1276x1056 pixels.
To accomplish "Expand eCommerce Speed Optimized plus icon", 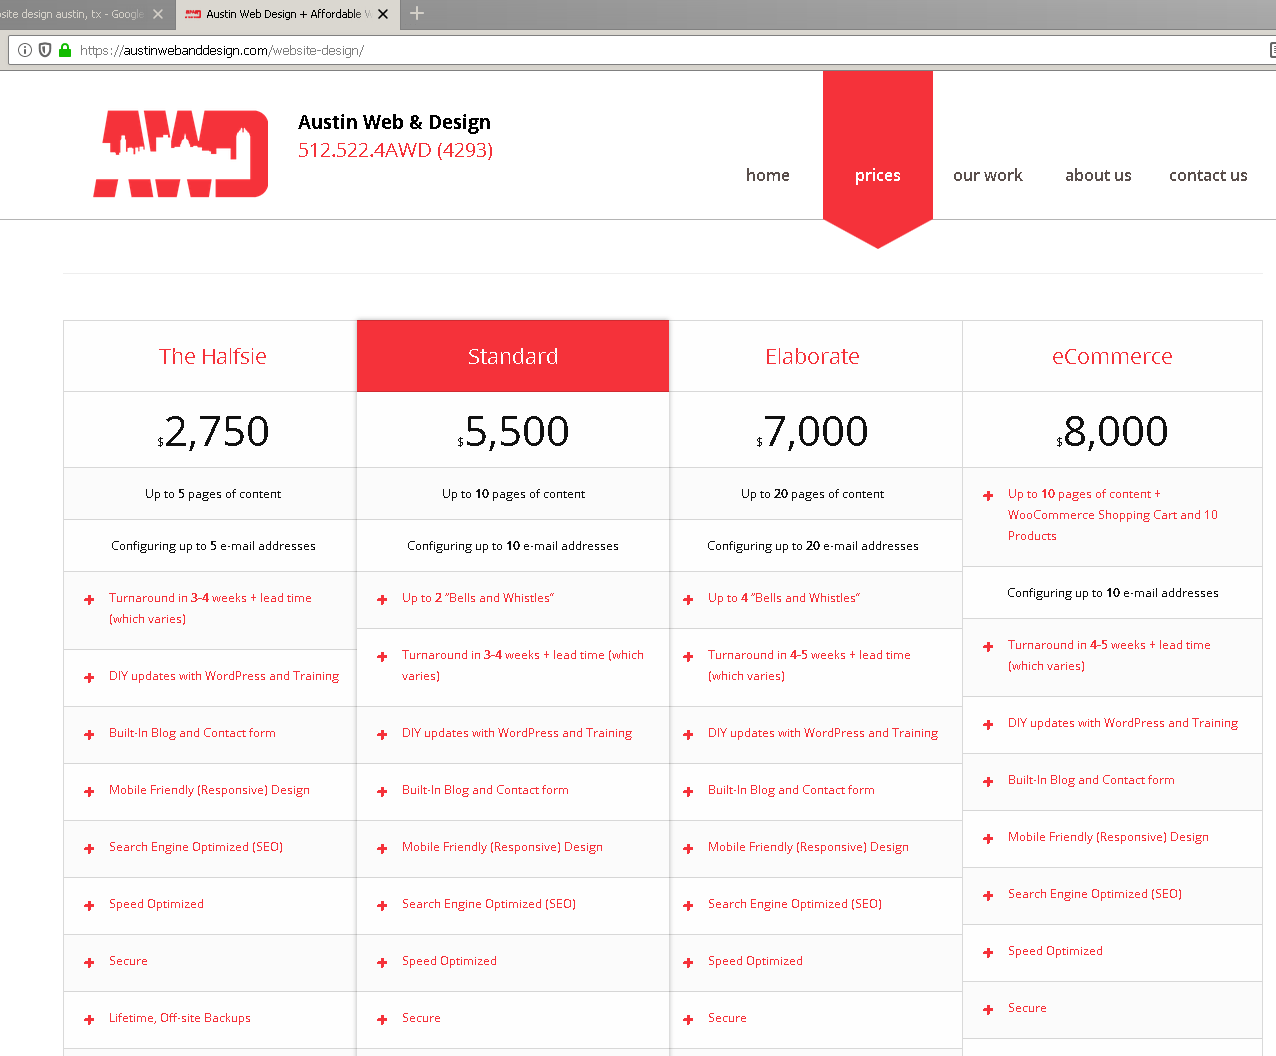I will click(988, 952).
